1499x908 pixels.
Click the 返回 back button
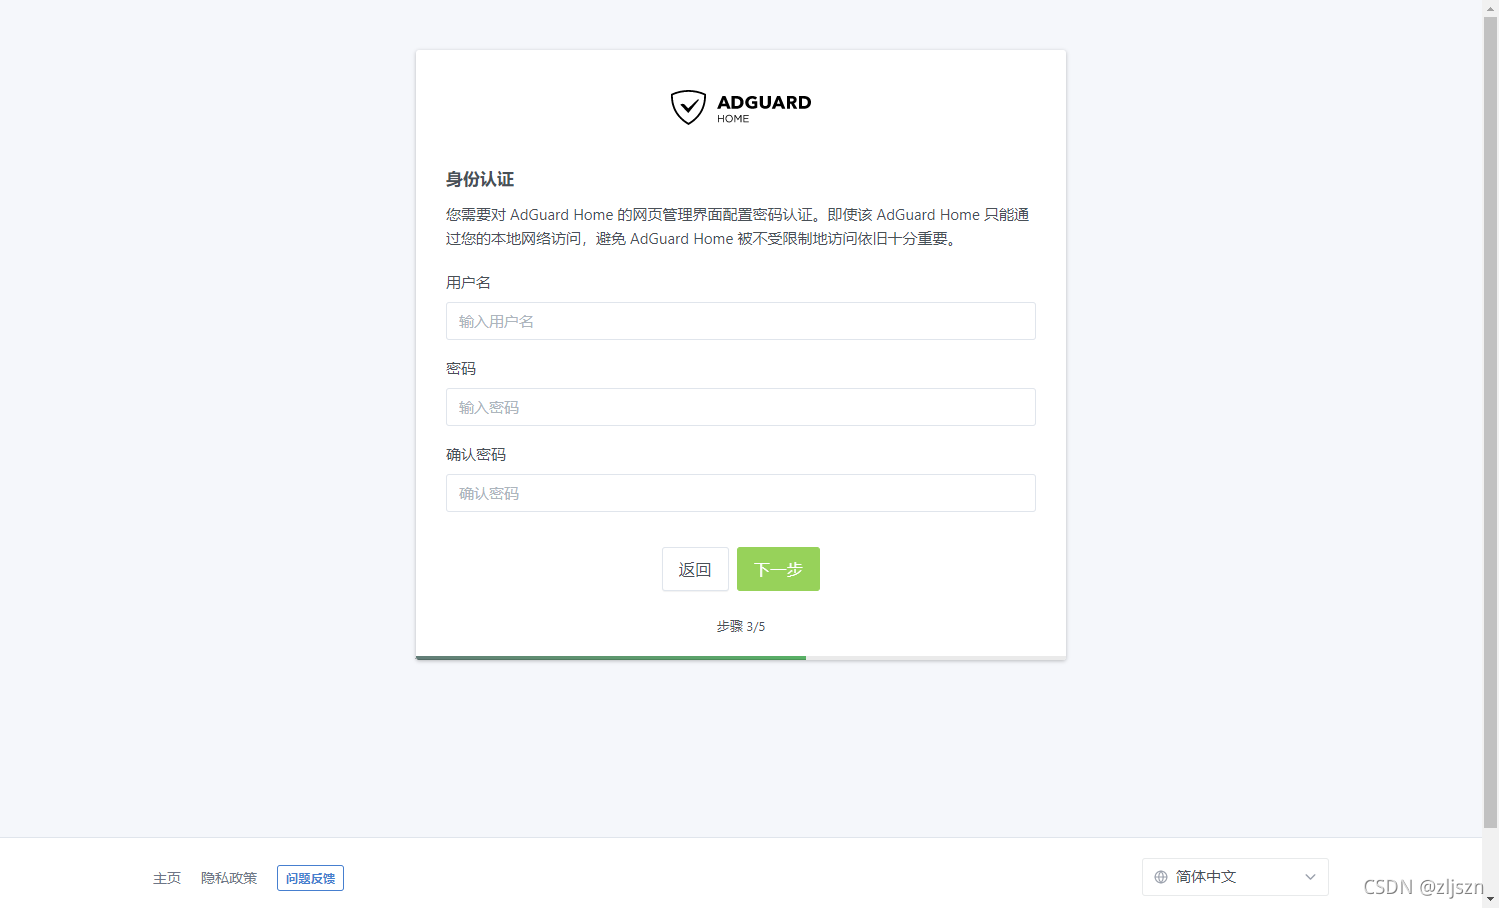pos(695,569)
